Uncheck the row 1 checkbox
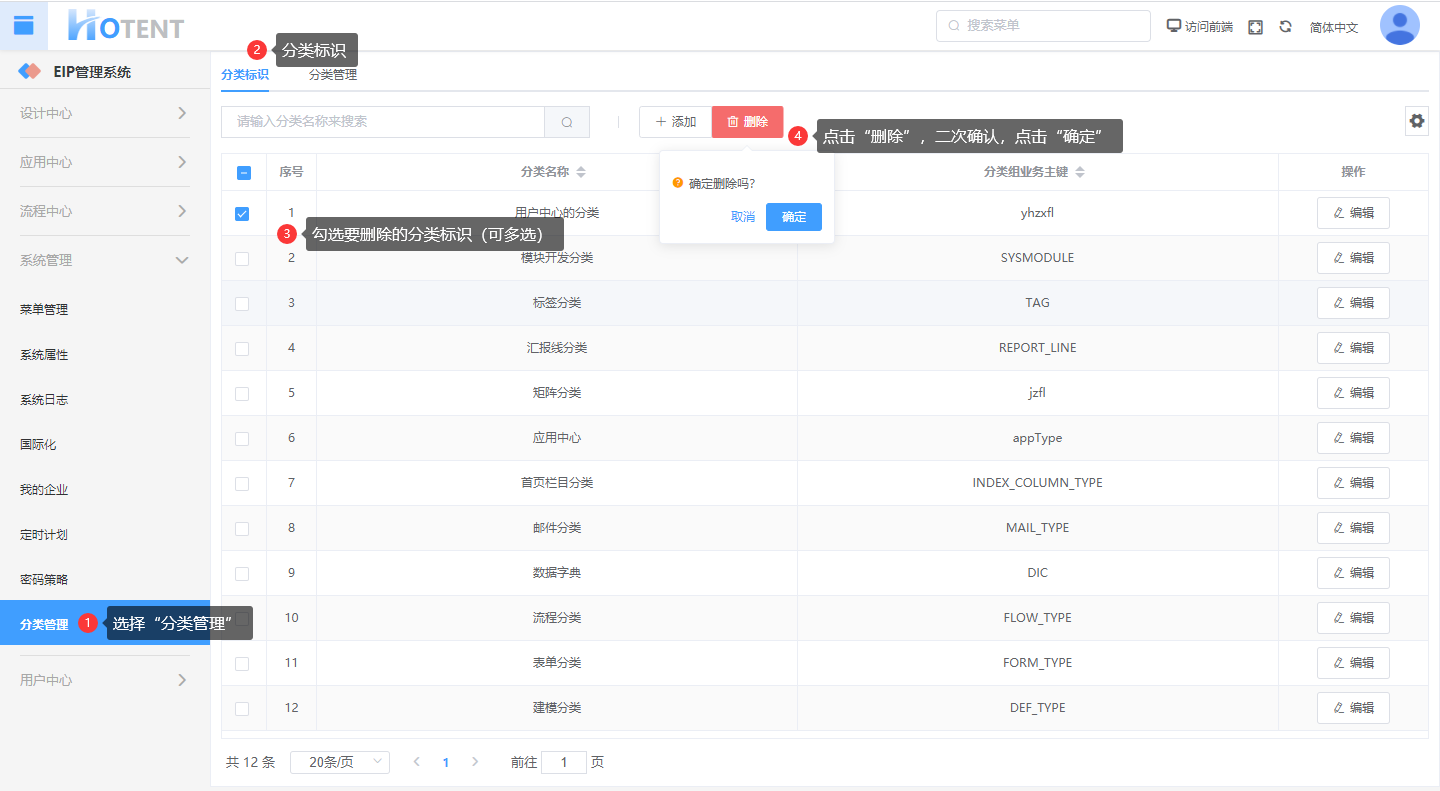The width and height of the screenshot is (1440, 791). (x=242, y=214)
